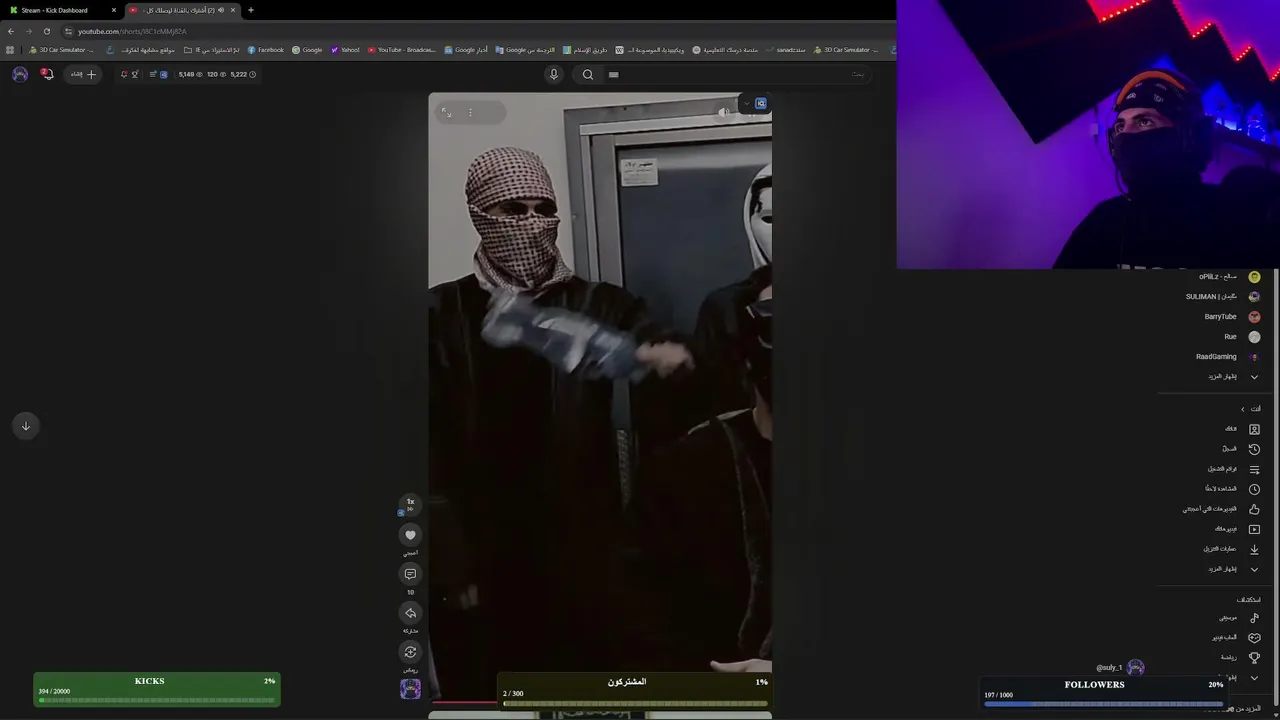
Task: Select the YouTube Shorts browser tab
Action: pyautogui.click(x=183, y=10)
